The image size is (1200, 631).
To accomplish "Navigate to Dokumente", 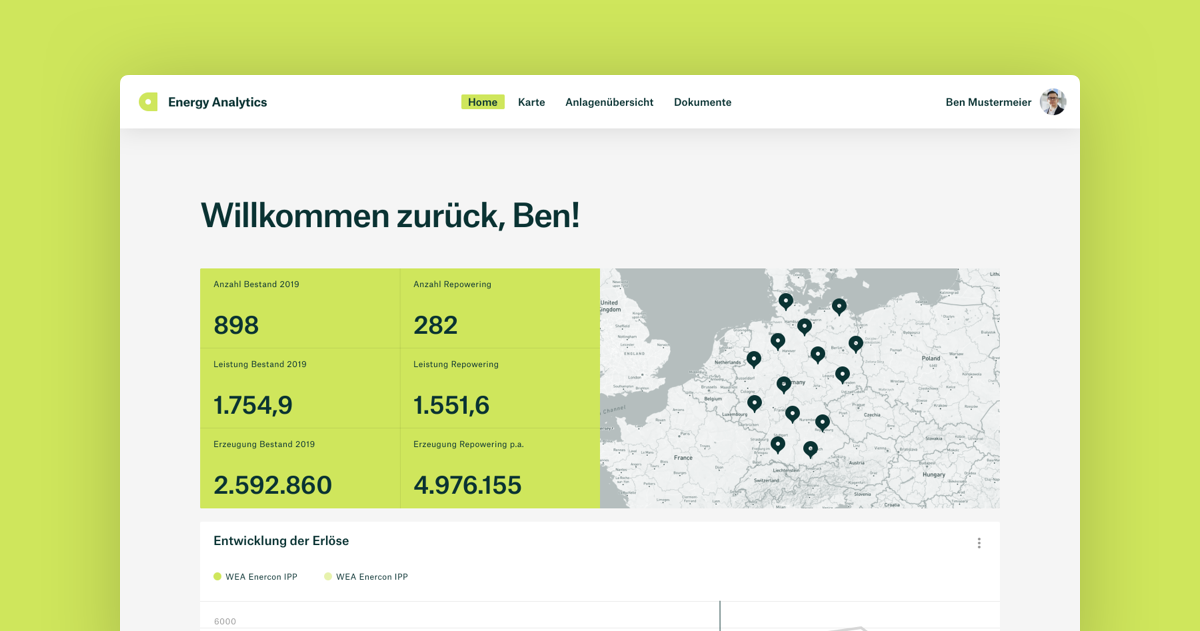I will [x=702, y=101].
